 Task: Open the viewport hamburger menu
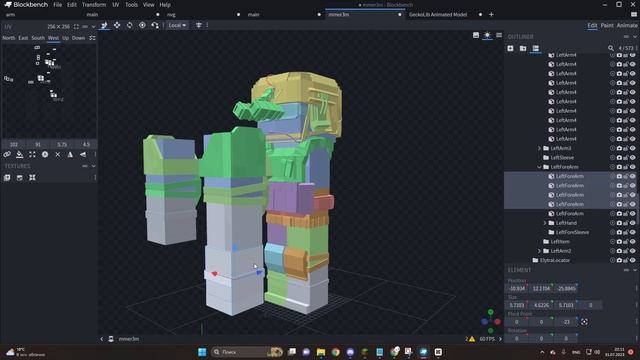point(499,36)
